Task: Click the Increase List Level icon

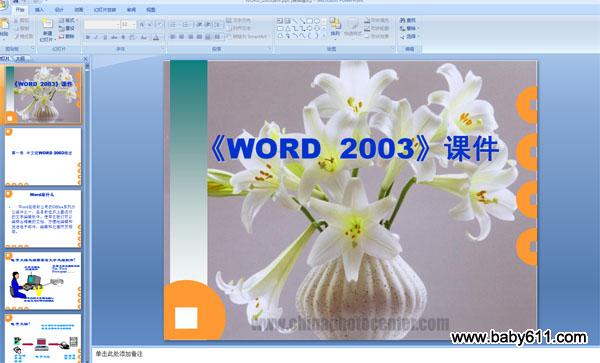Action: [208, 25]
